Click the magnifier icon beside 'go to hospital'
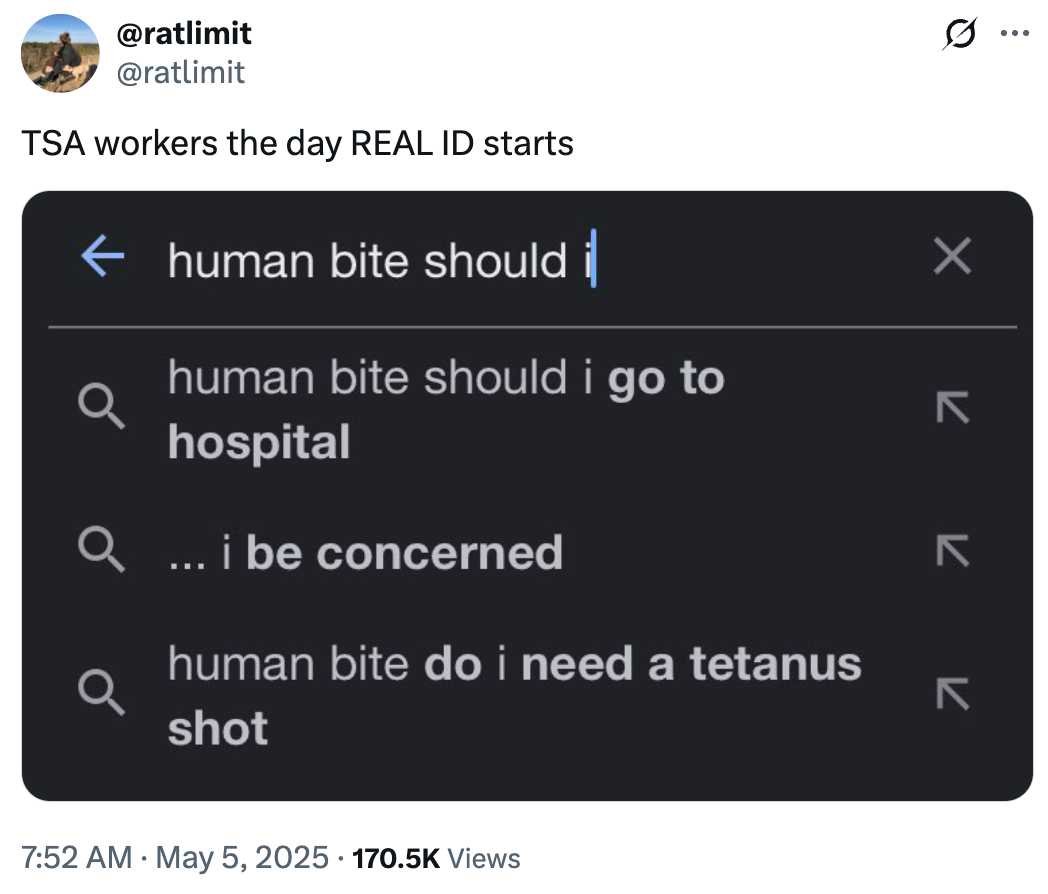1048x894 pixels. click(102, 408)
